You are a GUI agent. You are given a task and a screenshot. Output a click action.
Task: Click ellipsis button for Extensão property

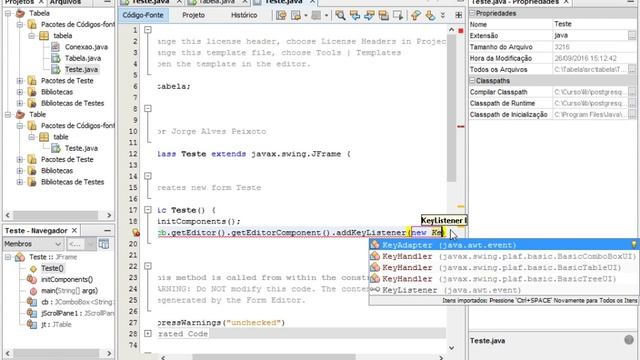point(632,36)
